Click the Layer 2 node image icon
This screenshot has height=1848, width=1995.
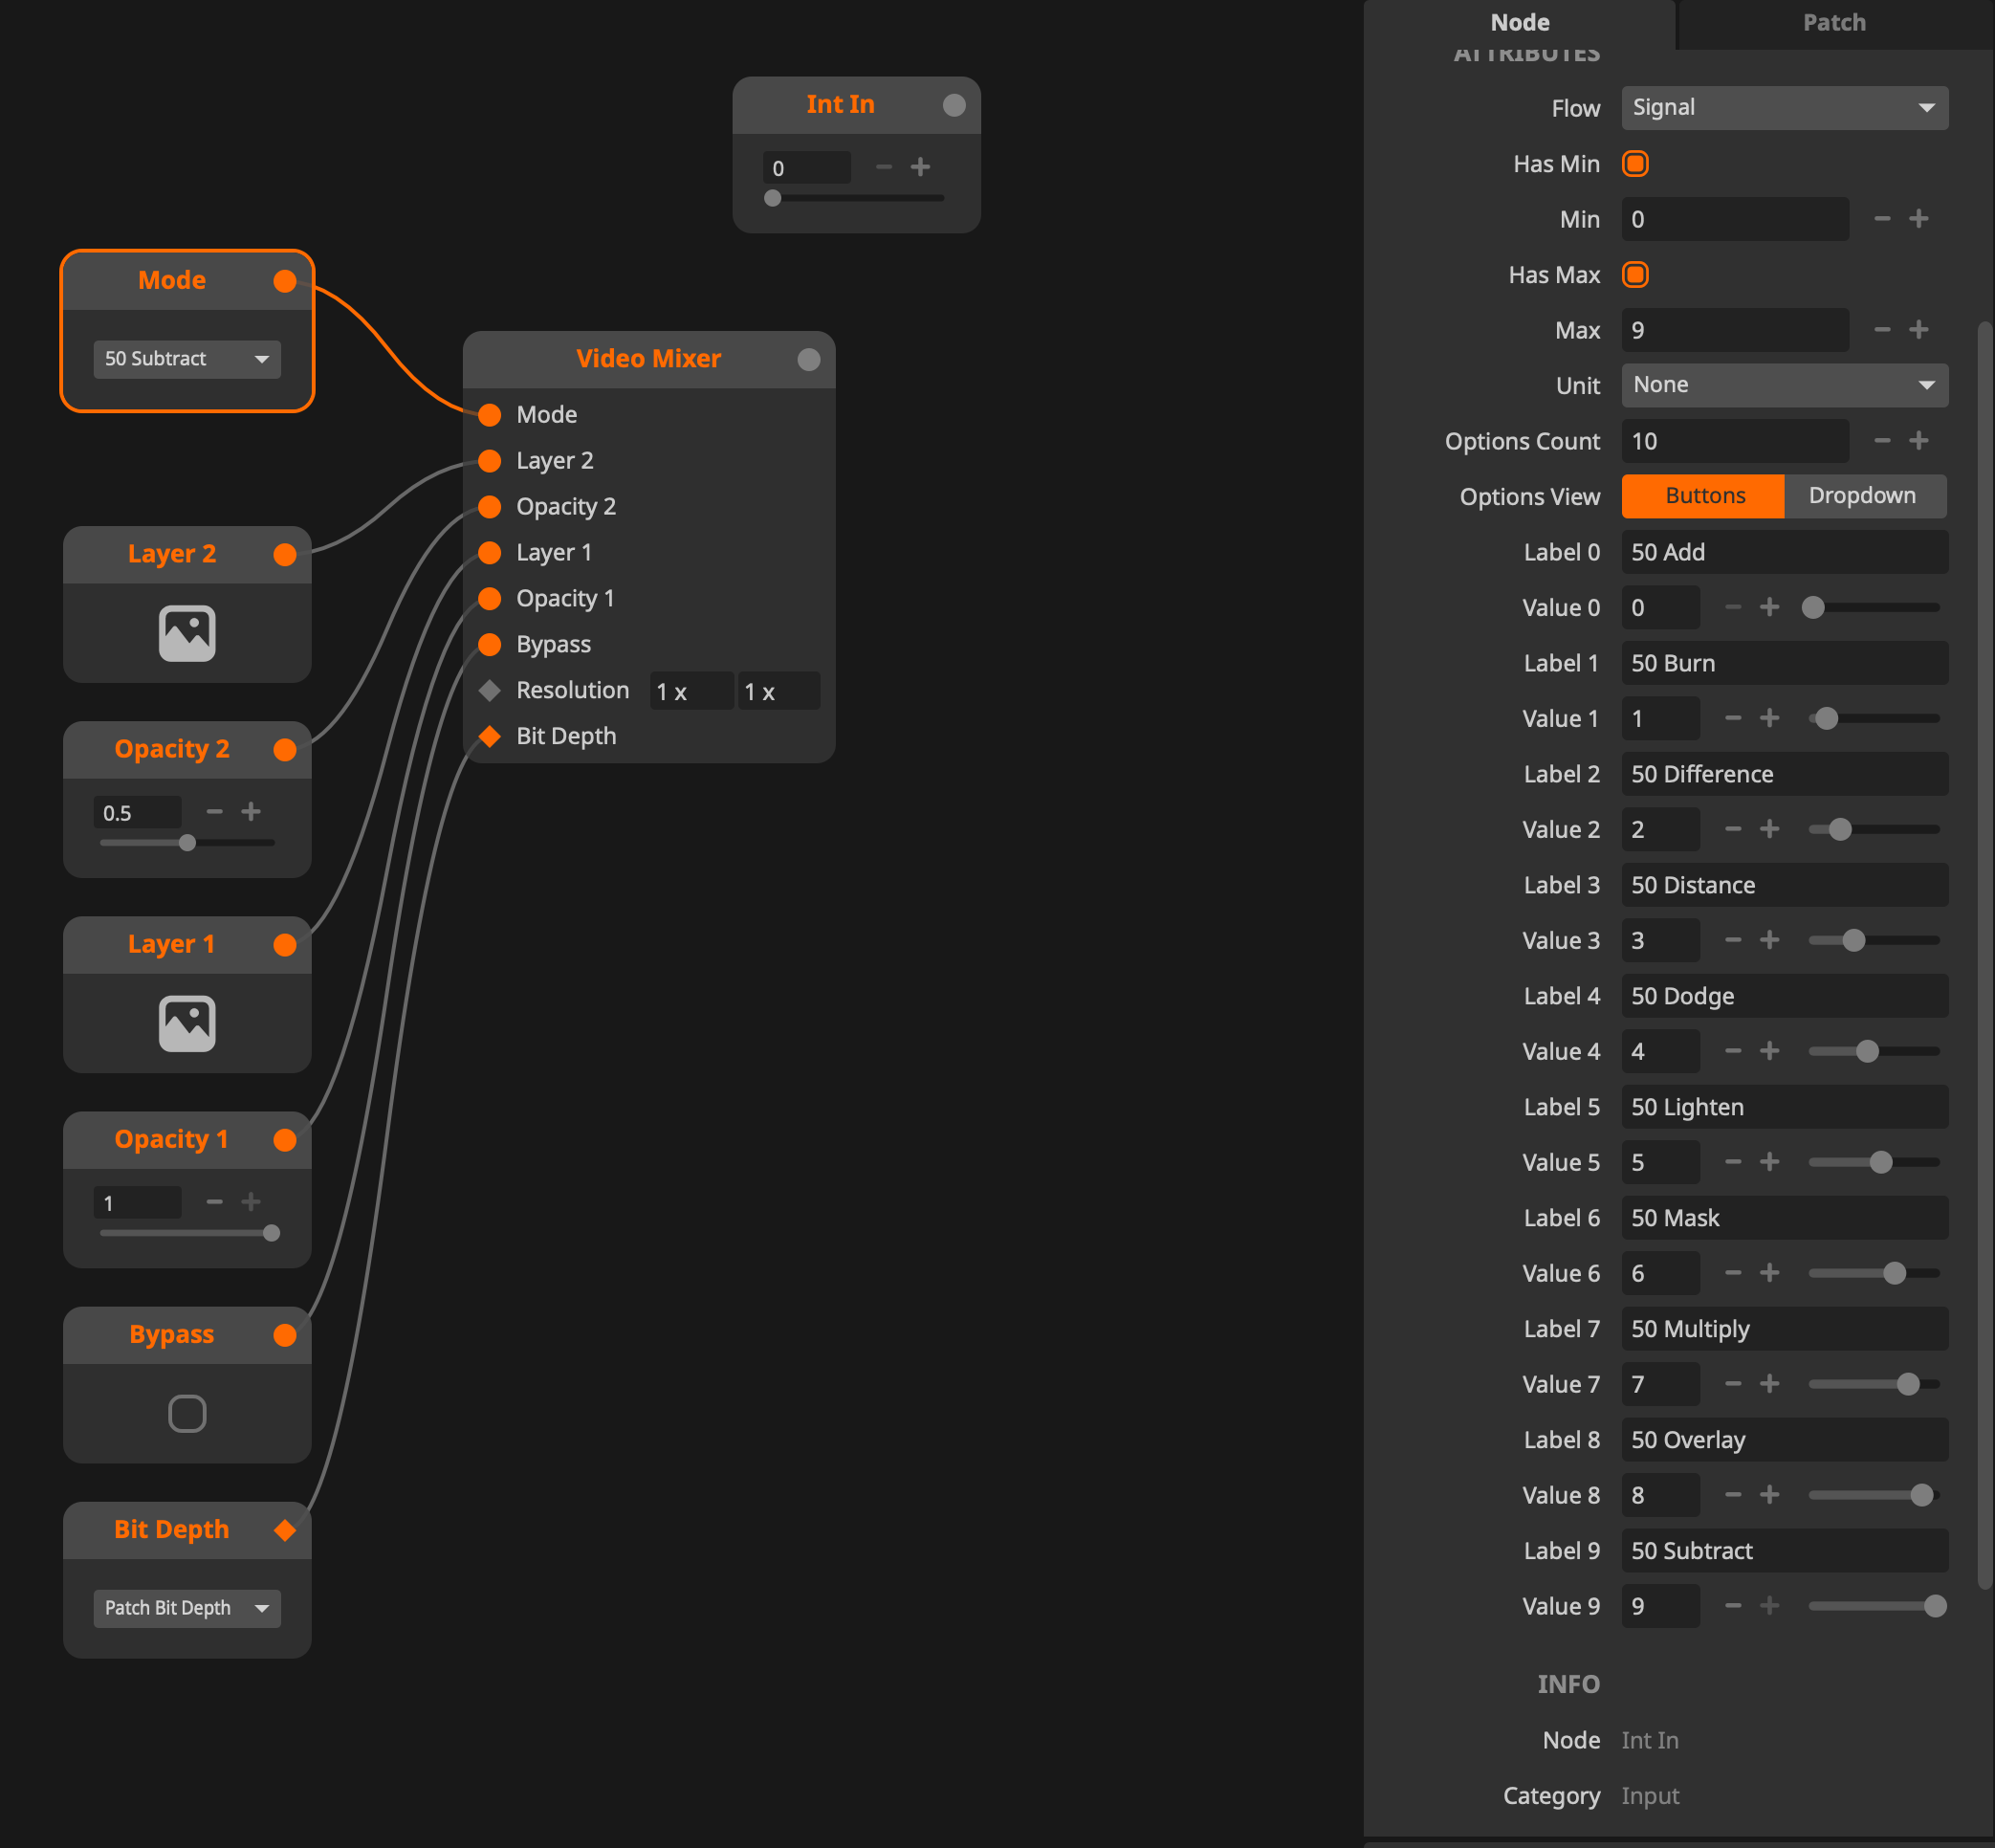pos(187,633)
